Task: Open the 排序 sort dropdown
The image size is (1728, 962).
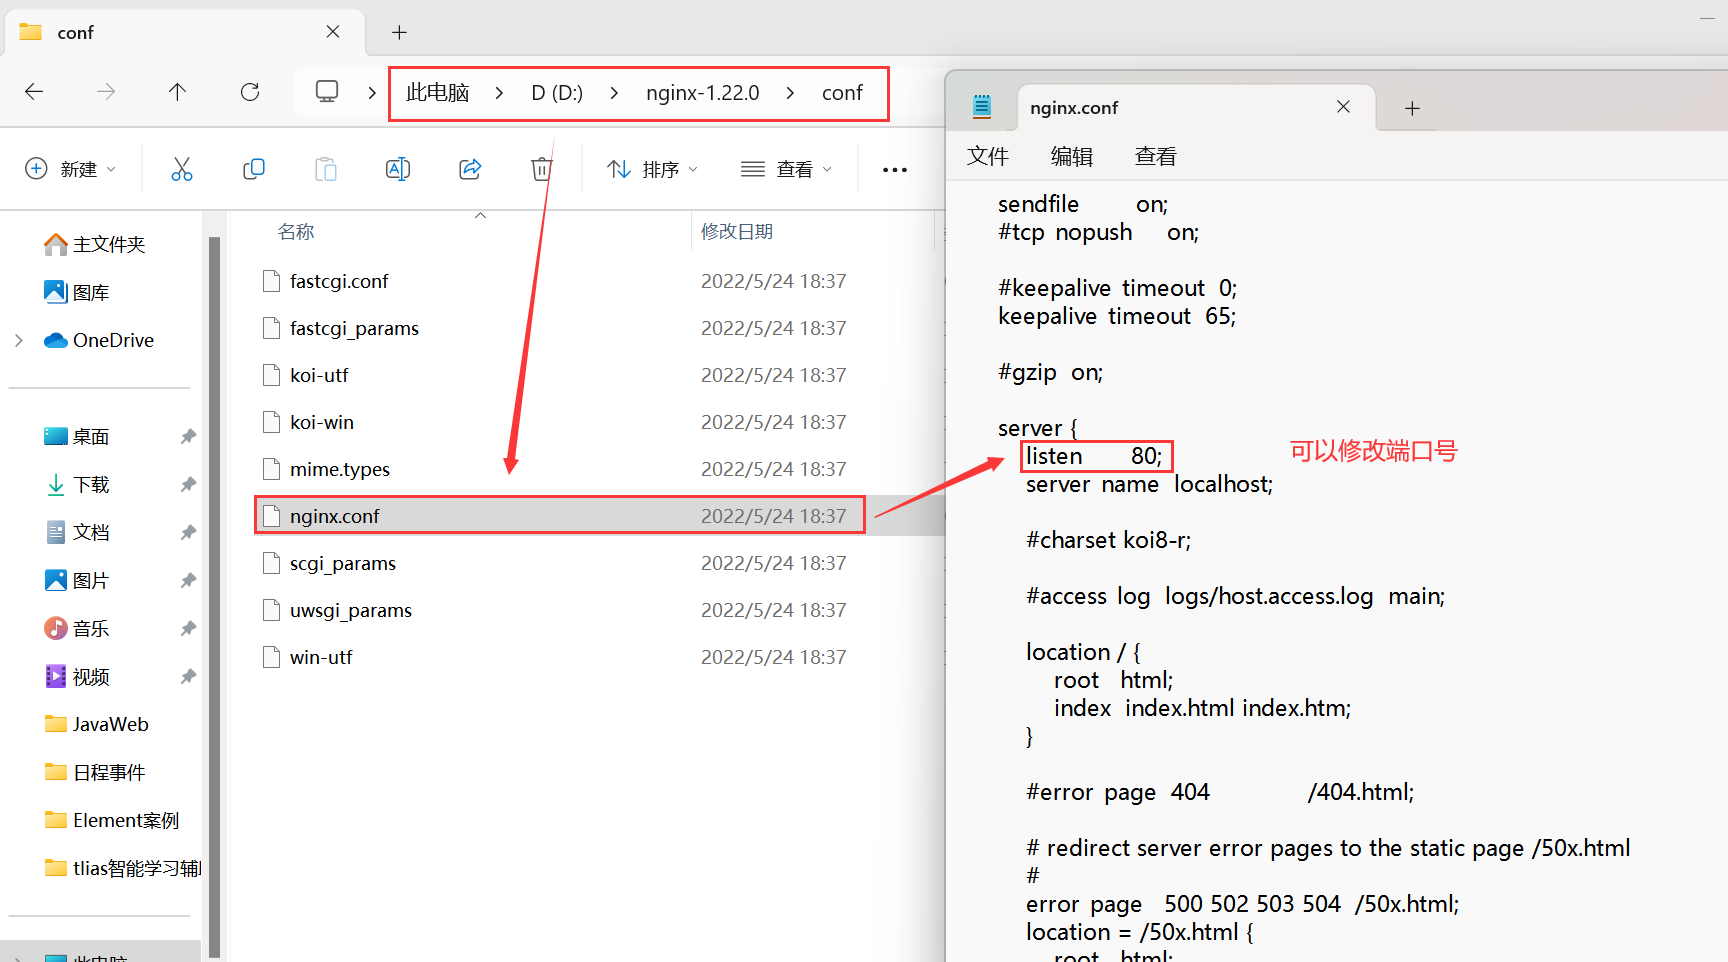Action: click(x=652, y=169)
